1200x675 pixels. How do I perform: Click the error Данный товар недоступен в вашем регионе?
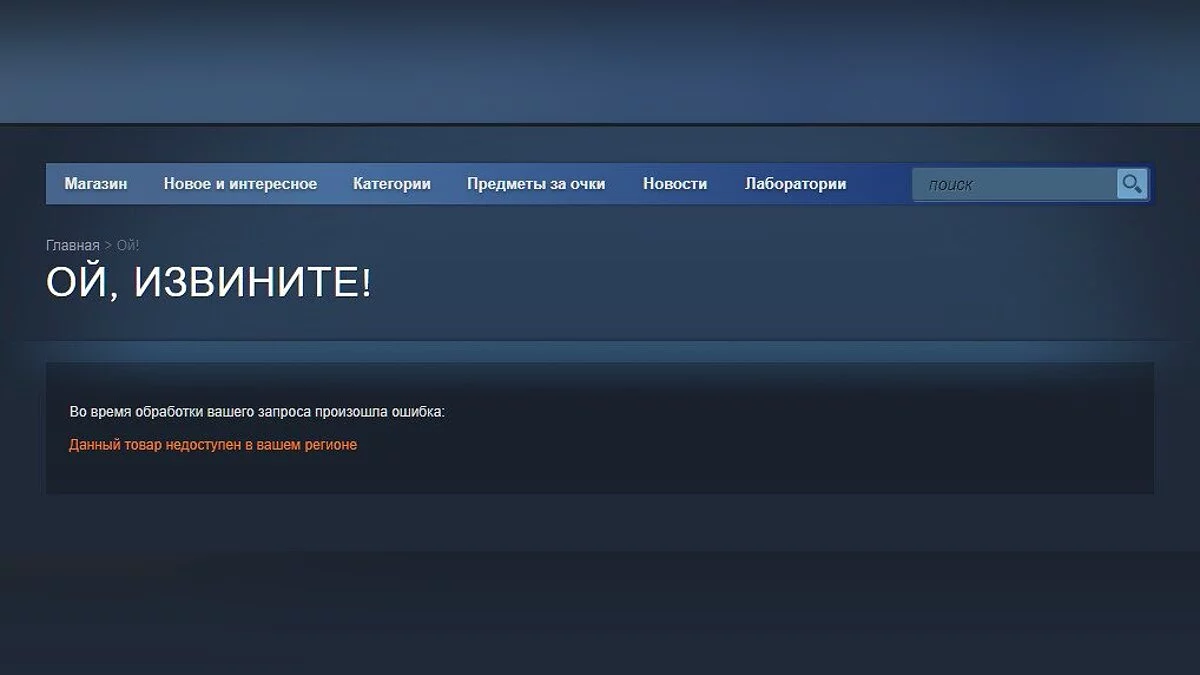click(x=213, y=445)
